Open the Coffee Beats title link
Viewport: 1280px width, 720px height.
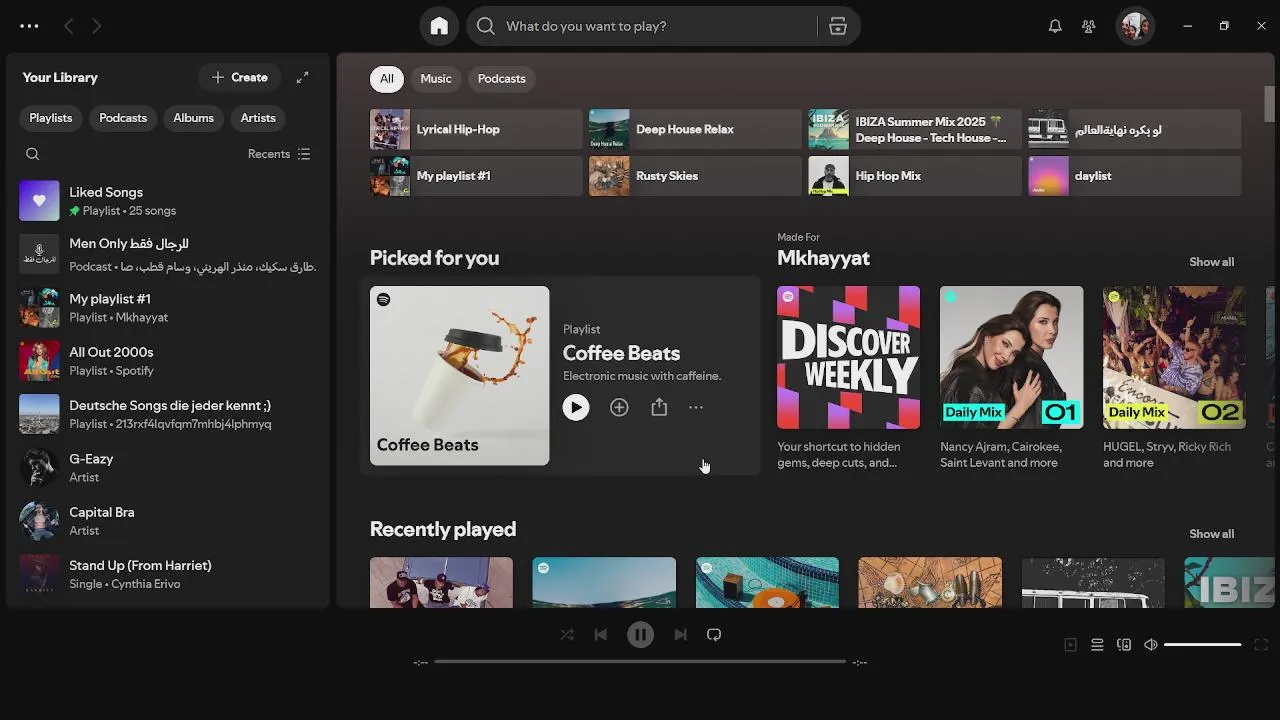click(621, 353)
